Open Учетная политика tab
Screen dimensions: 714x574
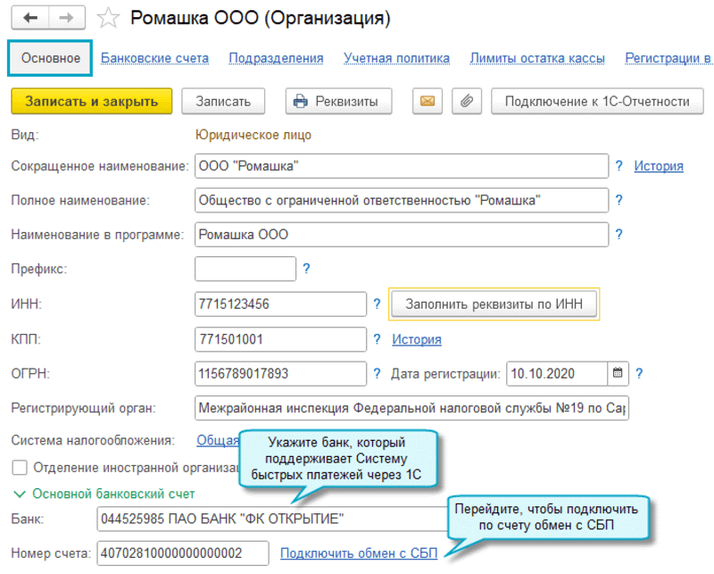(396, 58)
